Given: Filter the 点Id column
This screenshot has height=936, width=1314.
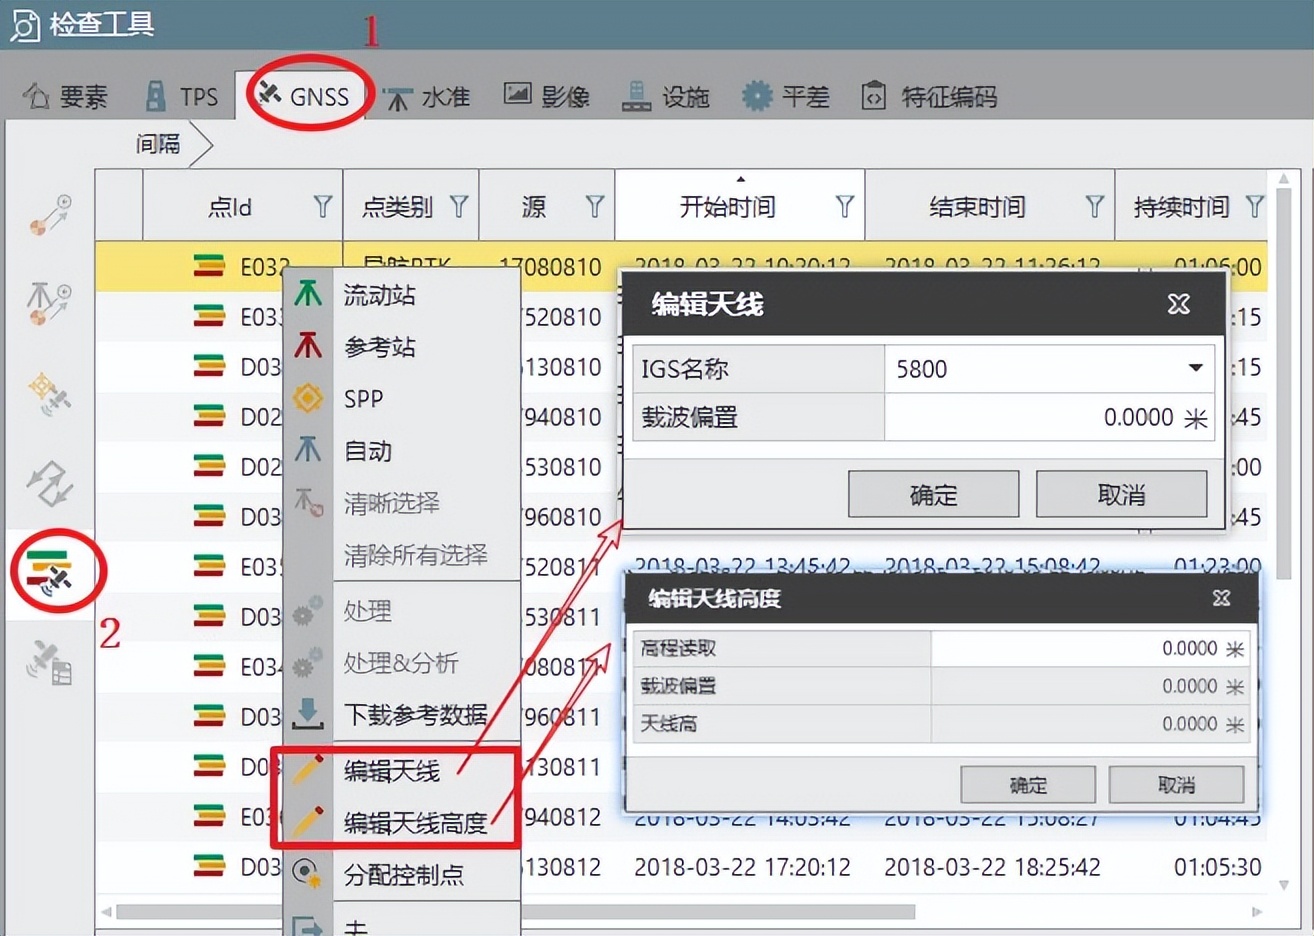Looking at the screenshot, I should click(322, 207).
